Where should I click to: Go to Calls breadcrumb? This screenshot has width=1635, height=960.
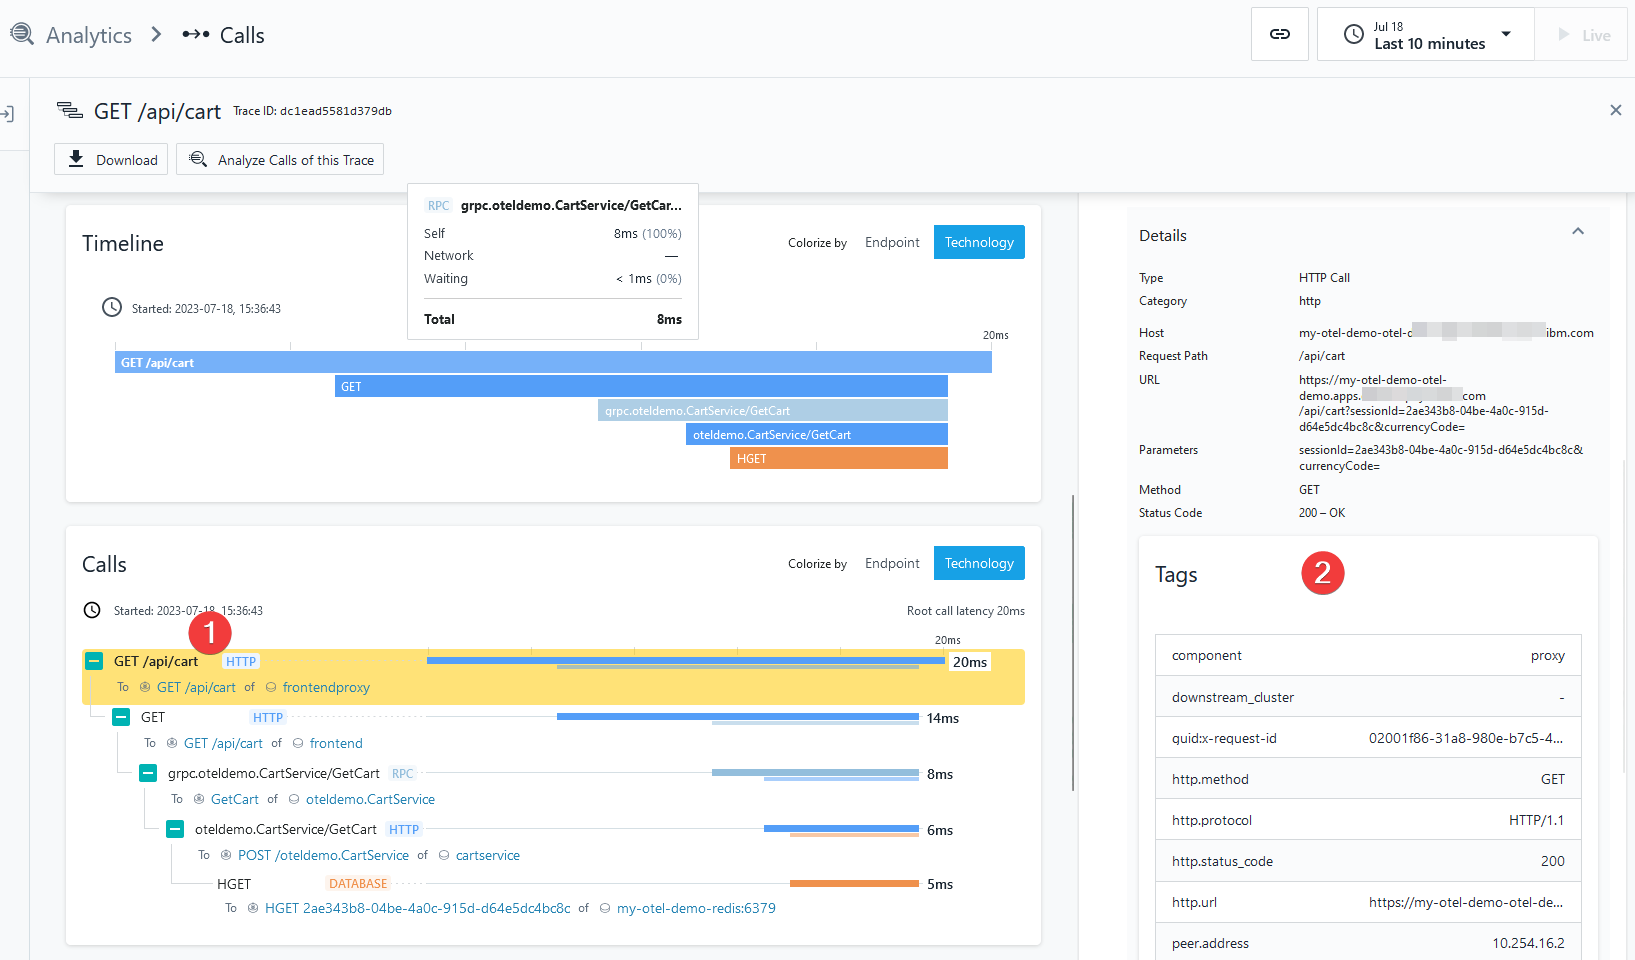pyautogui.click(x=242, y=35)
